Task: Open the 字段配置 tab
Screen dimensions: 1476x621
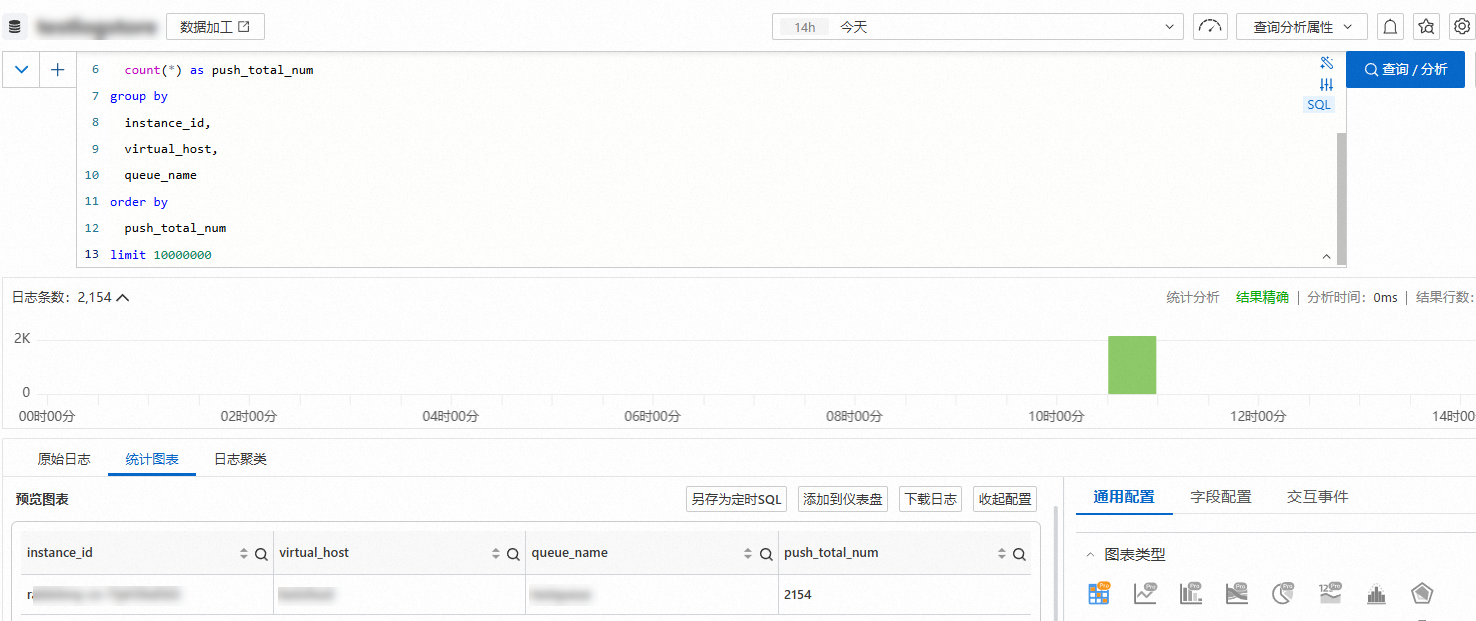Action: coord(1221,497)
